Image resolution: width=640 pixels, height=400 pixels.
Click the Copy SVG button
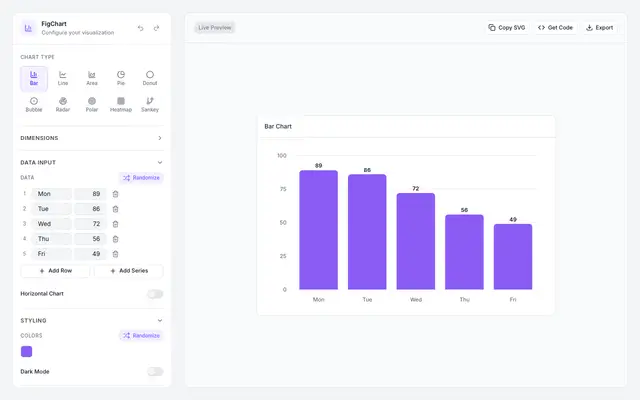click(x=507, y=28)
